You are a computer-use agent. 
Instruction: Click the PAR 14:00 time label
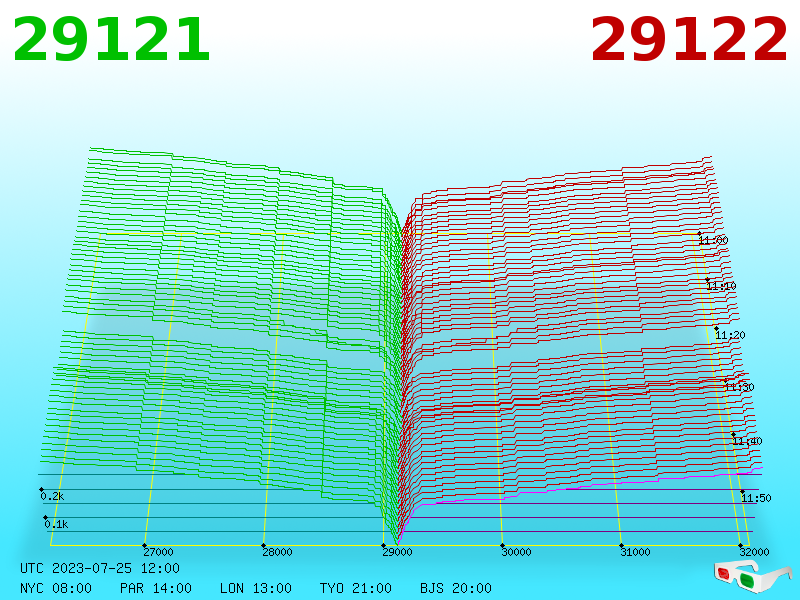coord(156,588)
